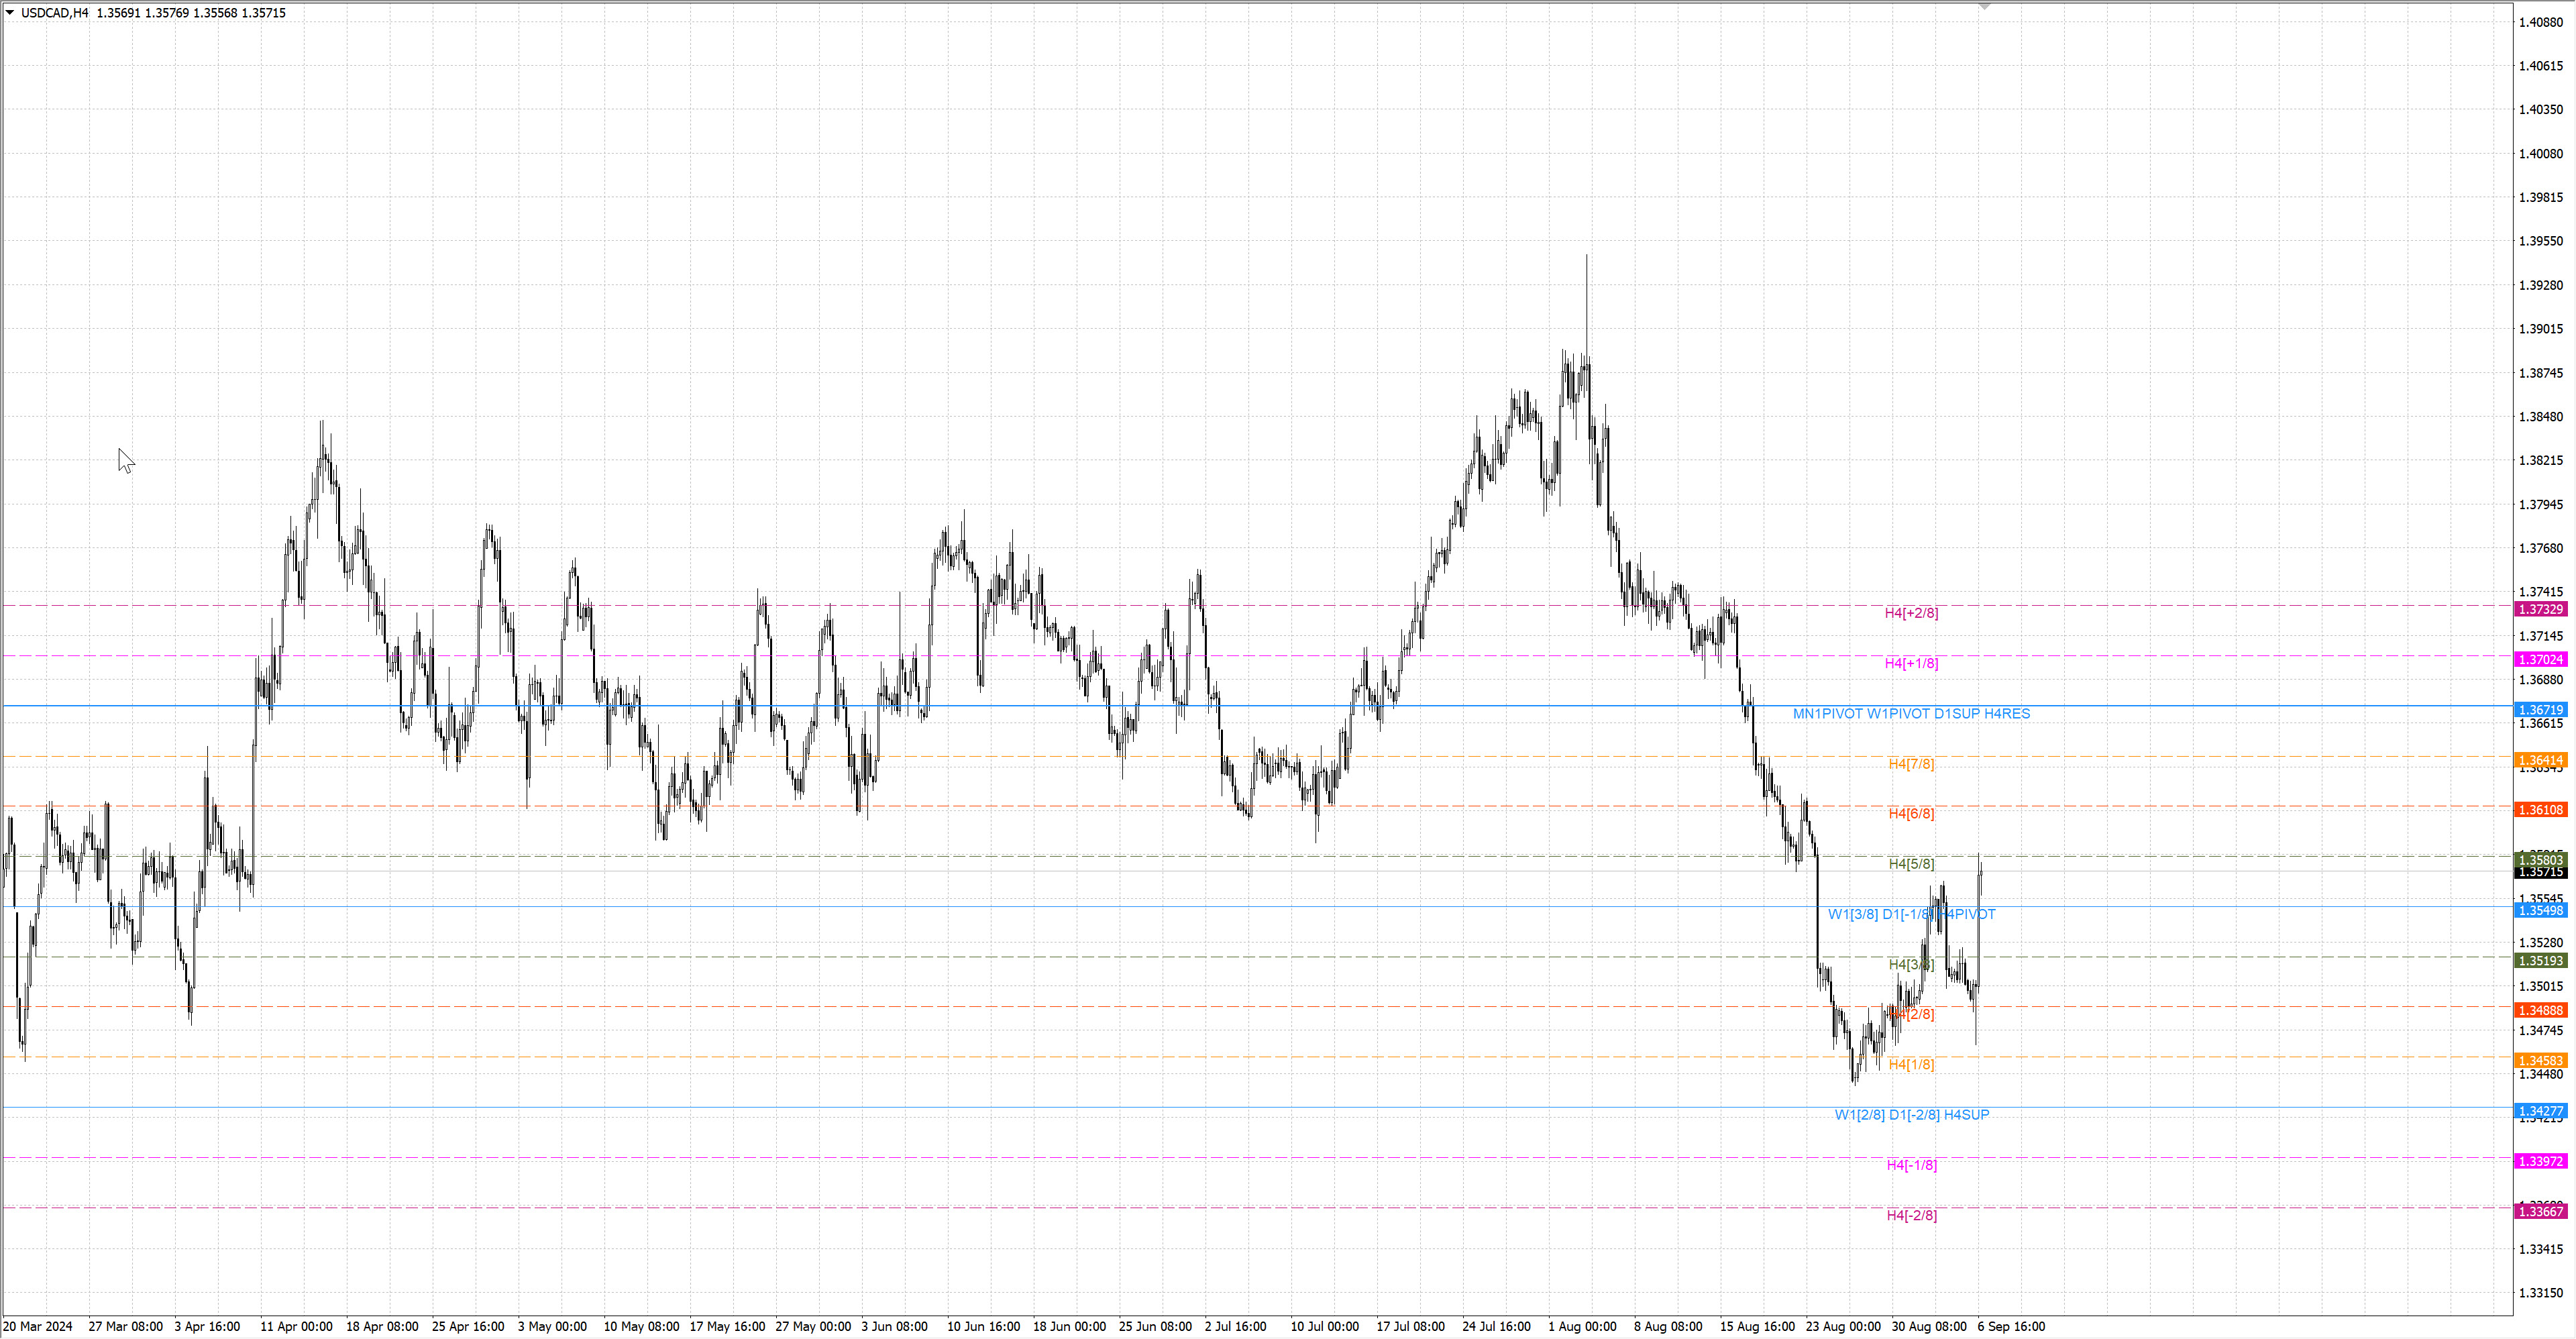The height and width of the screenshot is (1339, 2576).
Task: Click the orange 1.36414 price tag
Action: (2540, 761)
